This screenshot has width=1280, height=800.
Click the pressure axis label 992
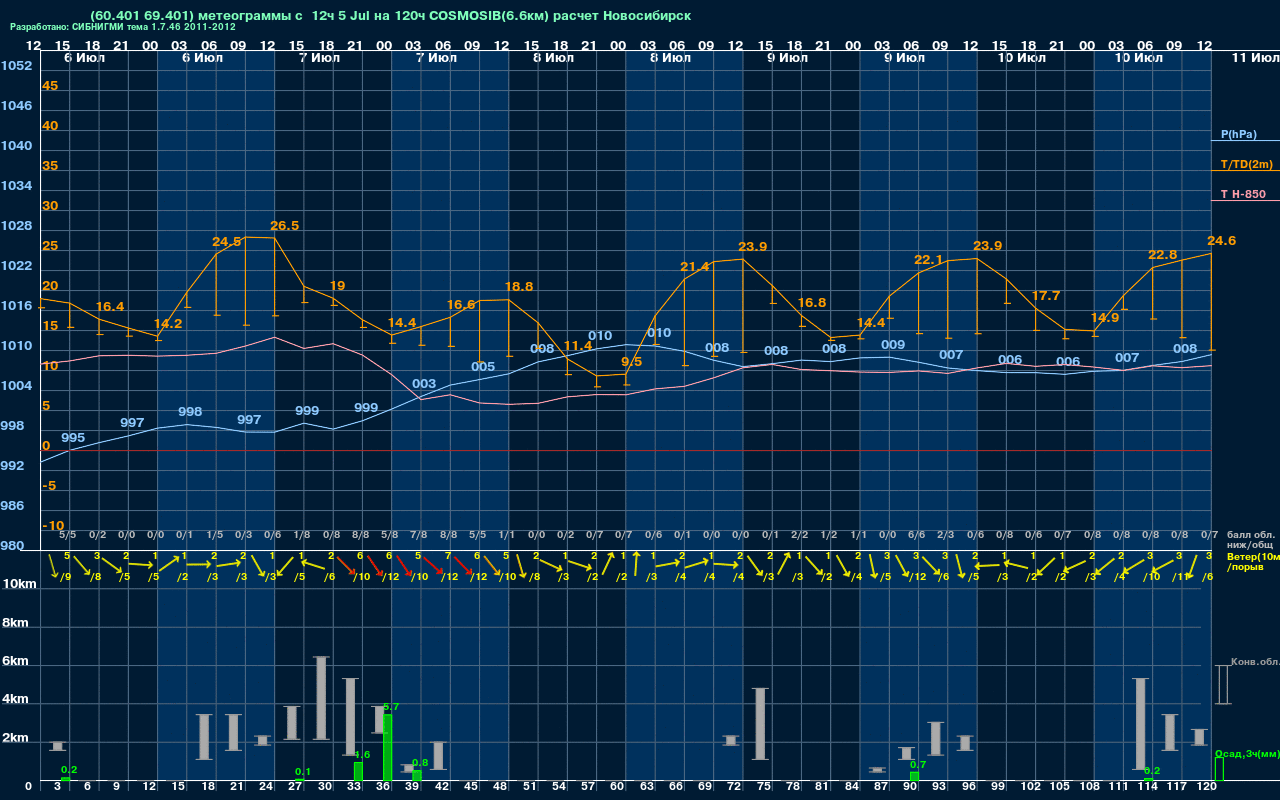pyautogui.click(x=12, y=466)
